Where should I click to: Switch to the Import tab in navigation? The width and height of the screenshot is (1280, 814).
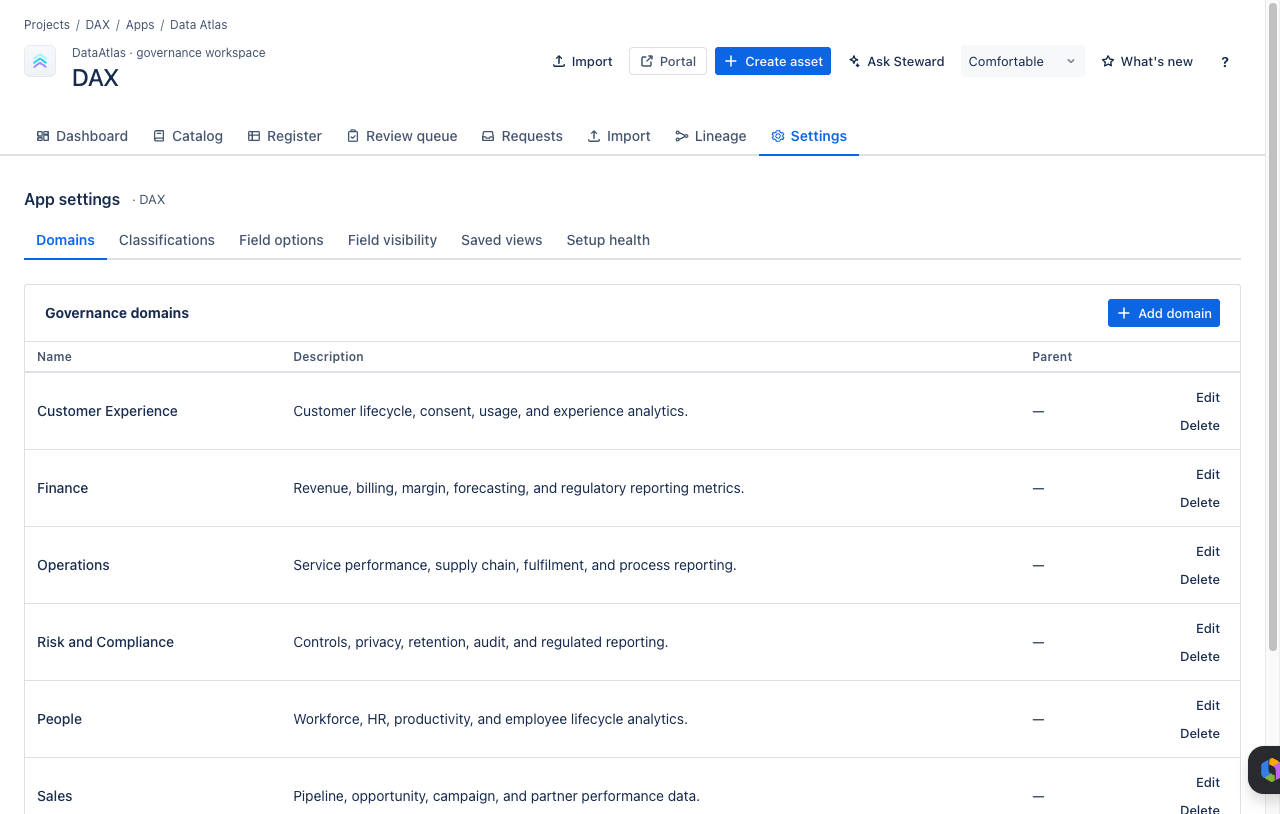pos(619,136)
